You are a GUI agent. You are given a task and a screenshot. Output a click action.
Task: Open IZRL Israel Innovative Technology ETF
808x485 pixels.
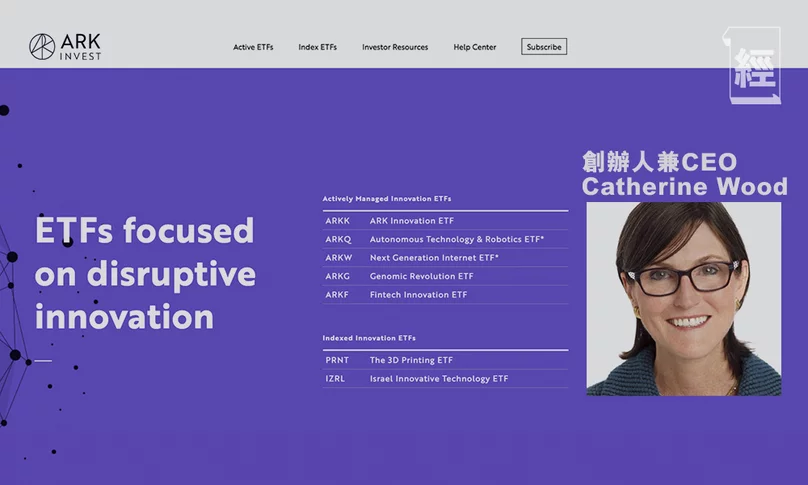[445, 378]
